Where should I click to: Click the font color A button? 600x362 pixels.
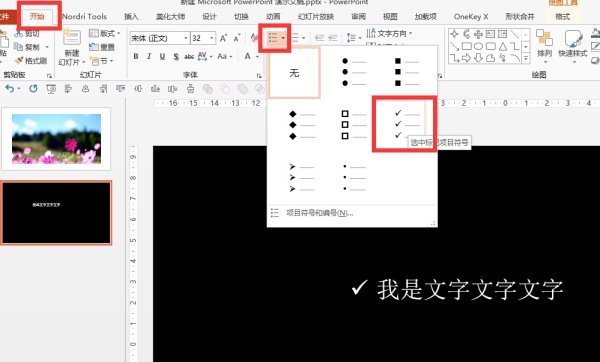pos(248,56)
